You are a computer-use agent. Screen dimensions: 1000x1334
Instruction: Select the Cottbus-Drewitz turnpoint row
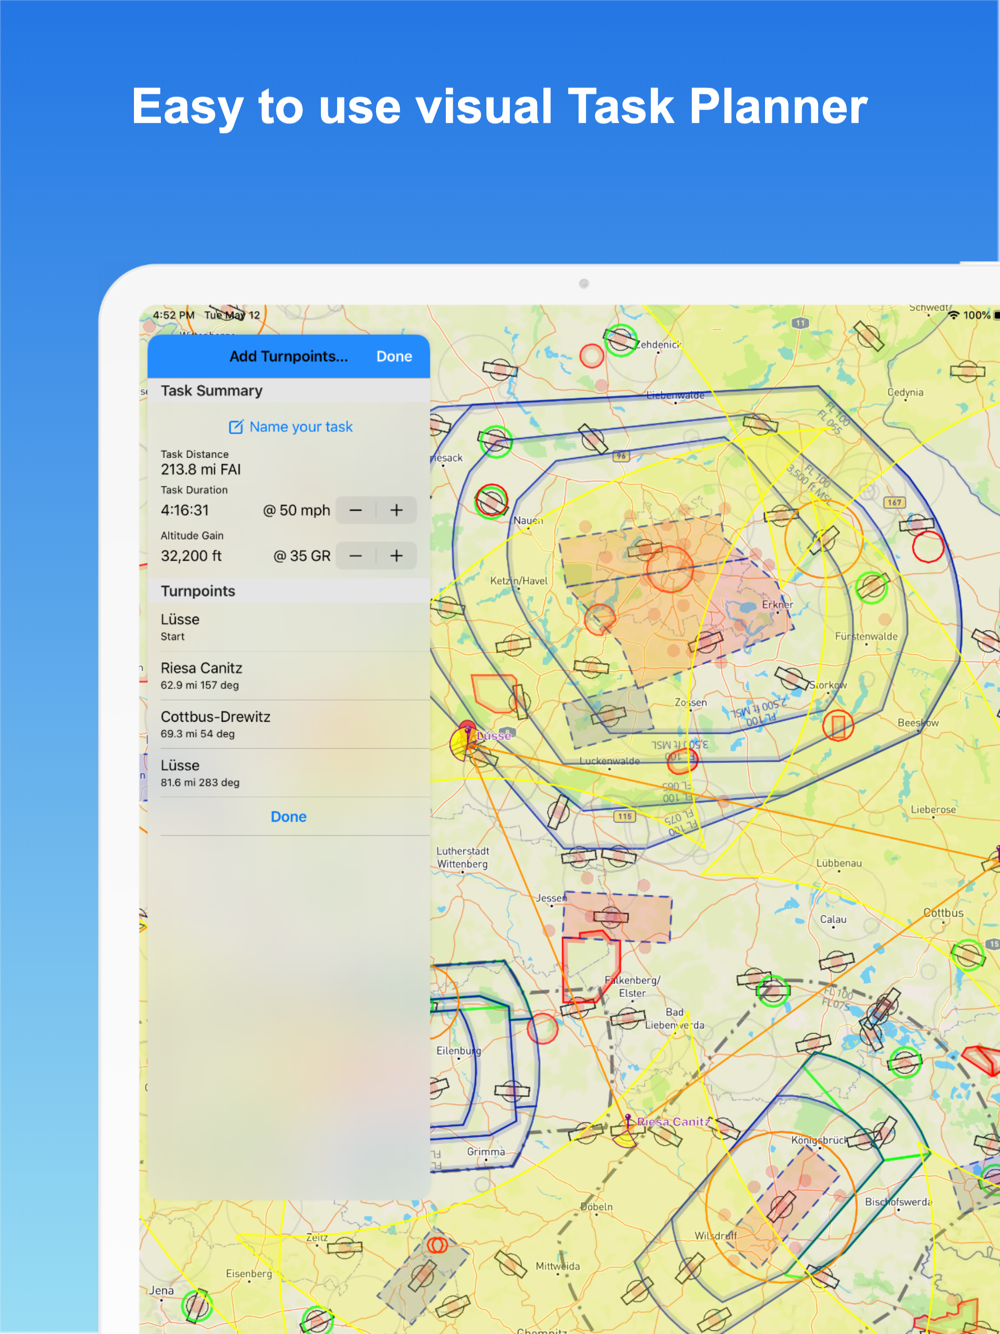pyautogui.click(x=289, y=725)
